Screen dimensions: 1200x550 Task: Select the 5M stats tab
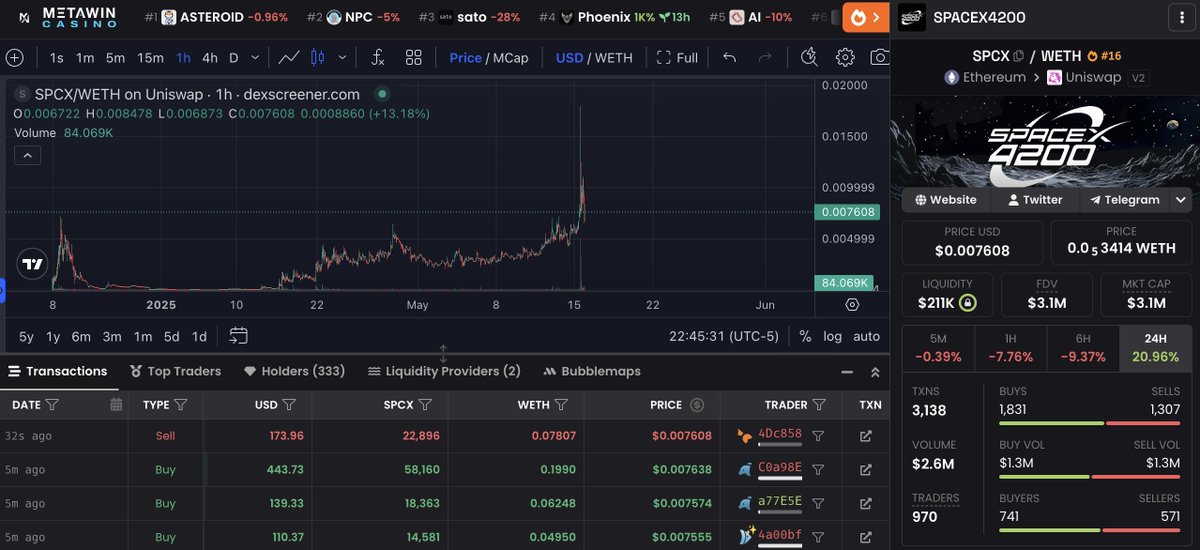click(x=938, y=349)
